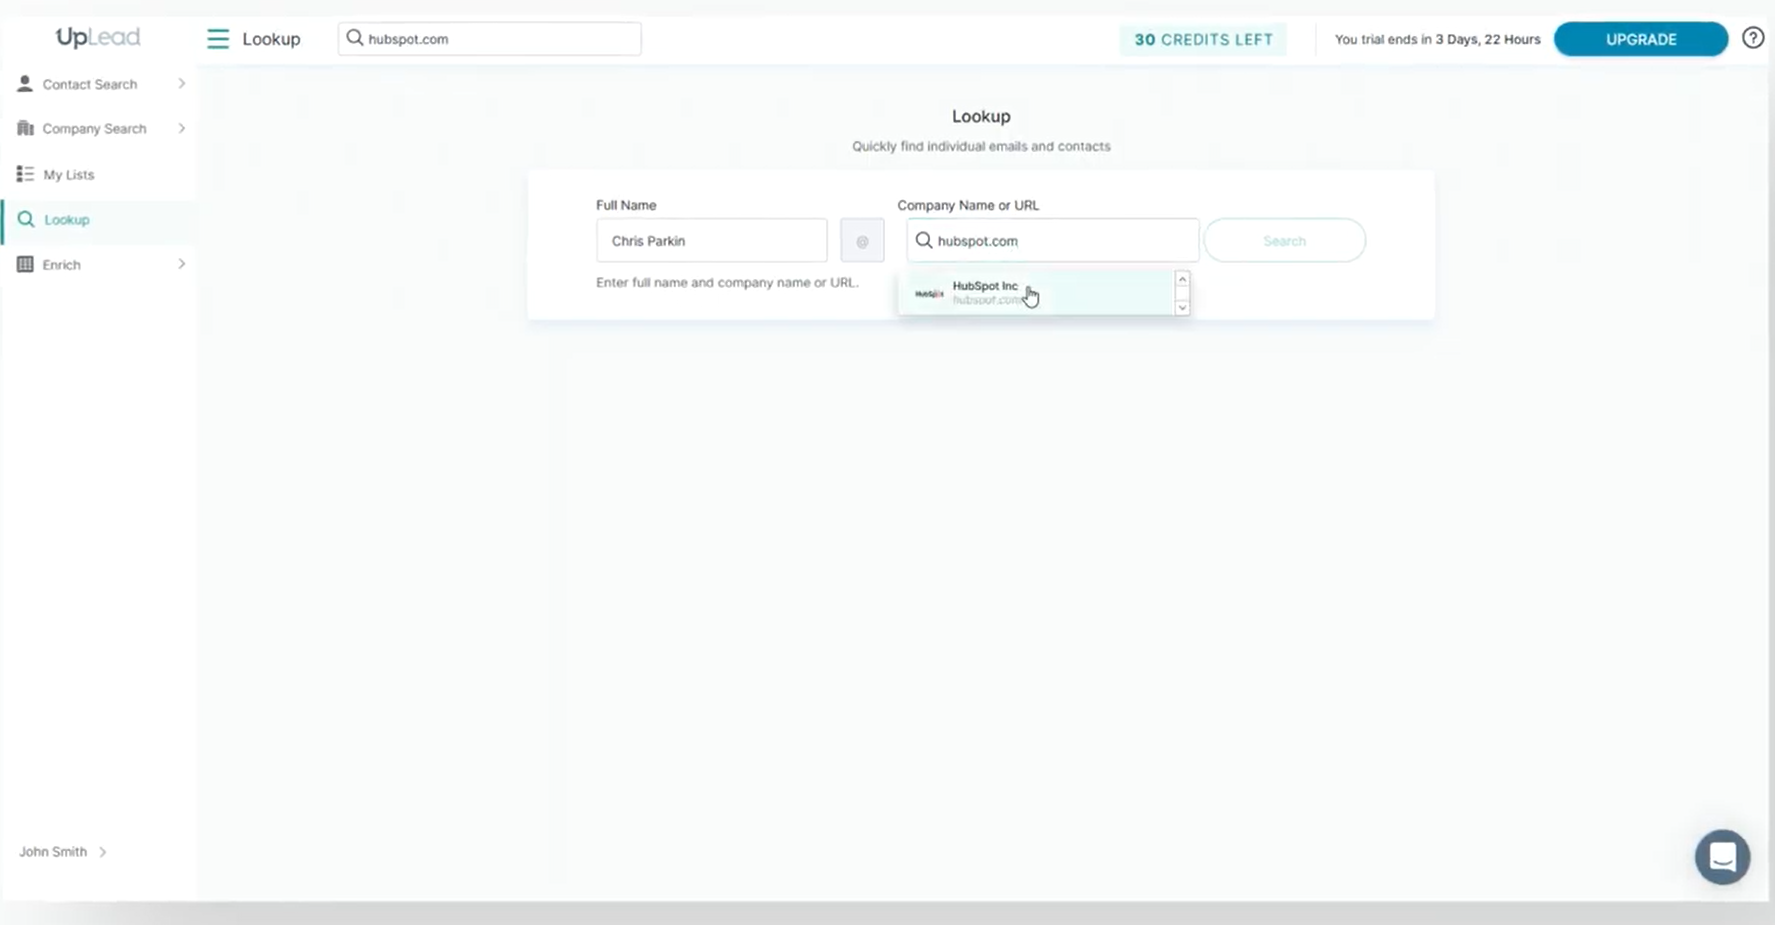1775x925 pixels.
Task: Click the top bar search magnifier icon
Action: pyautogui.click(x=354, y=38)
